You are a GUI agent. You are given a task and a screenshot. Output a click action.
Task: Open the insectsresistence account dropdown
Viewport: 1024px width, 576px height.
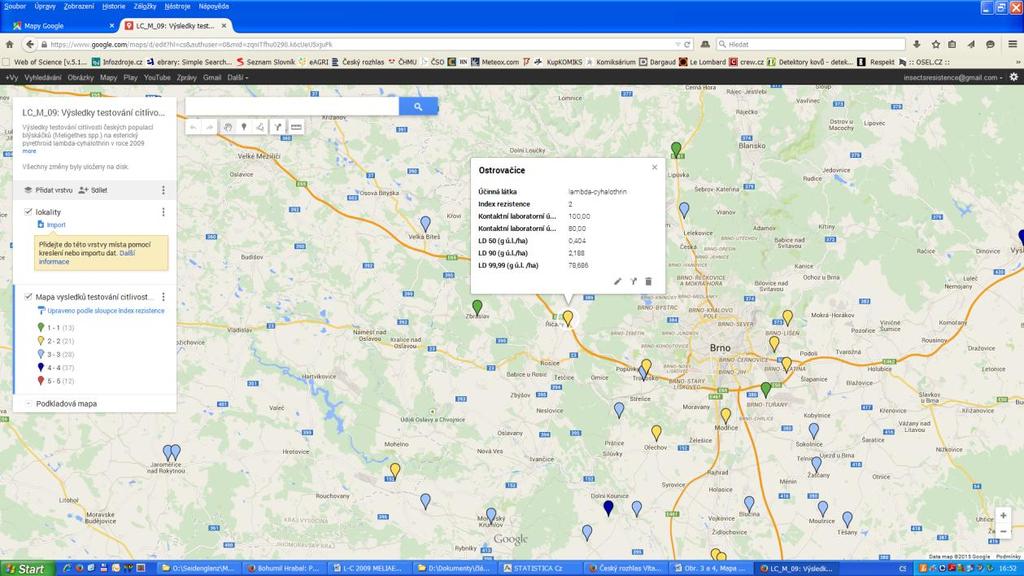point(953,77)
